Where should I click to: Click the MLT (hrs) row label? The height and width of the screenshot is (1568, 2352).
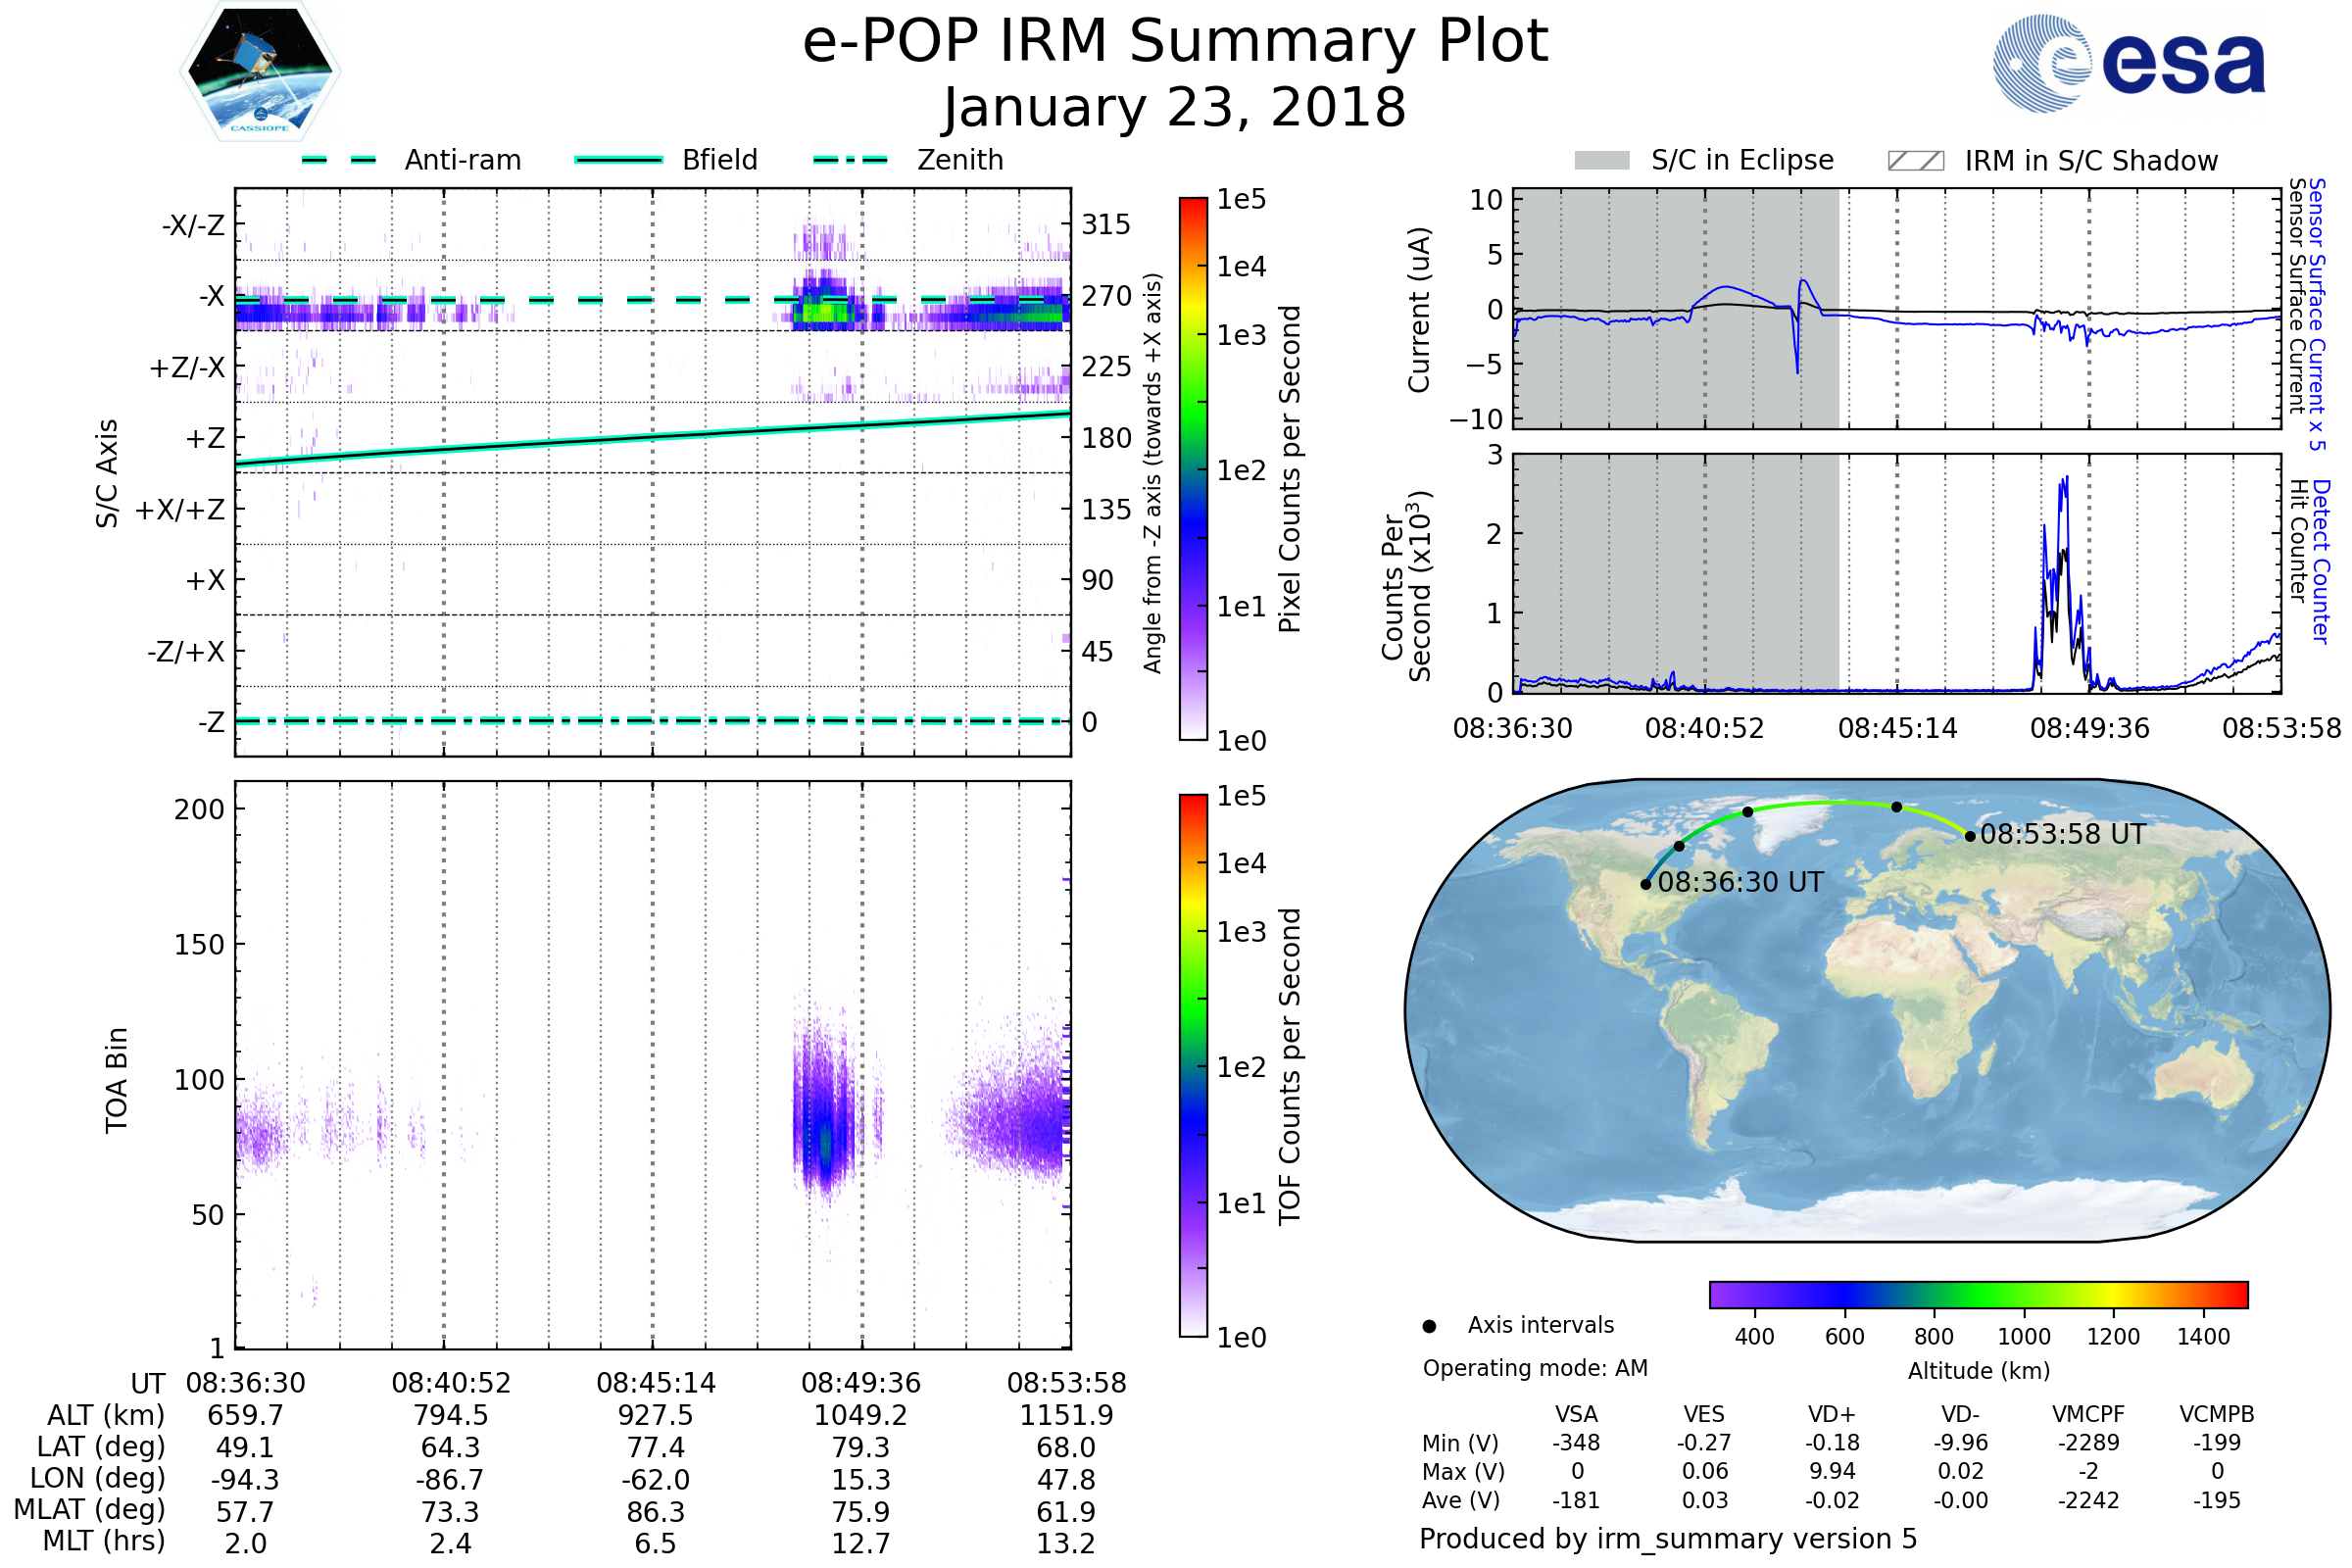tap(103, 1541)
